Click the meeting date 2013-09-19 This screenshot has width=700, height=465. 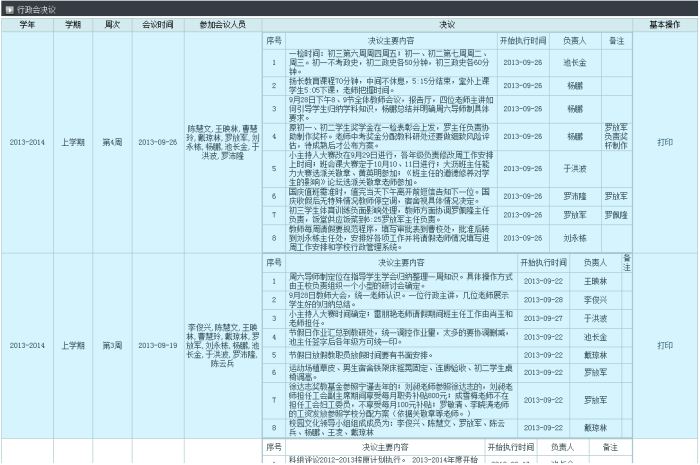pos(158,345)
